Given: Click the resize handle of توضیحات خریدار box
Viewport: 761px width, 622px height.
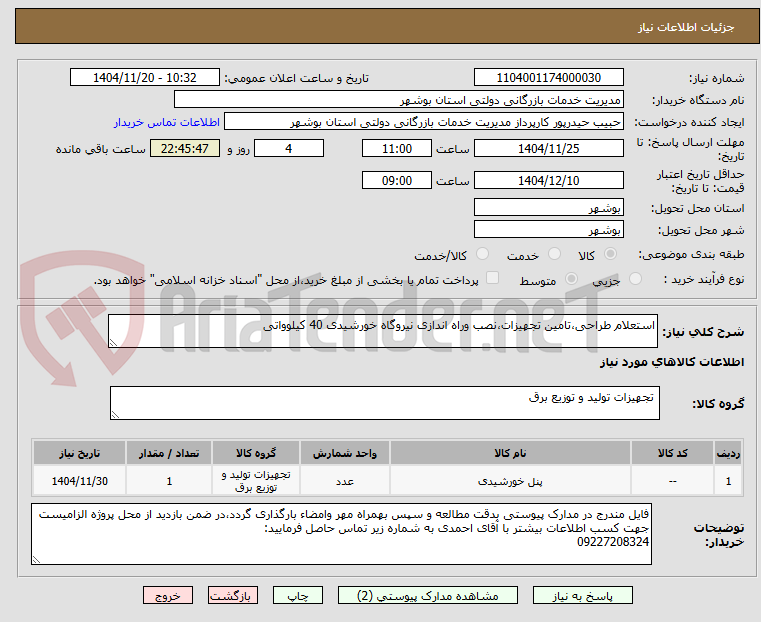Looking at the screenshot, I should click(36, 560).
